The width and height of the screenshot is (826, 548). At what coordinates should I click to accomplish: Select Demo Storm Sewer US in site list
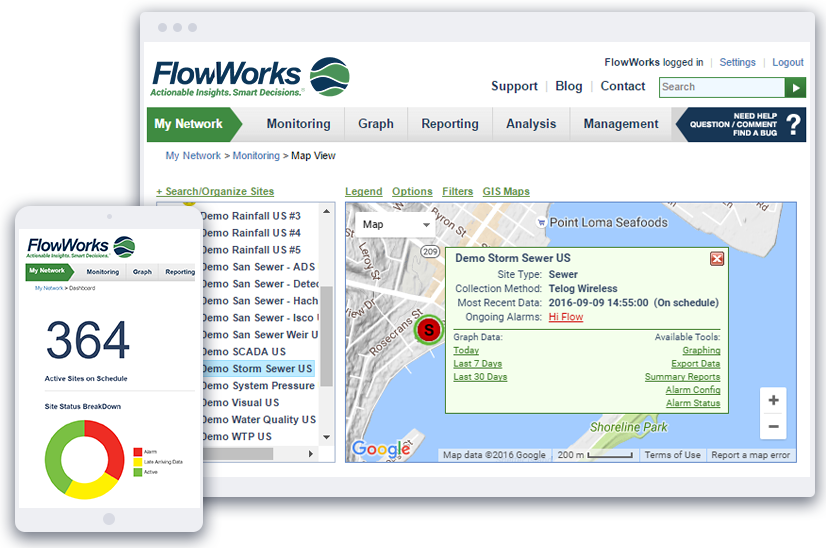point(257,369)
